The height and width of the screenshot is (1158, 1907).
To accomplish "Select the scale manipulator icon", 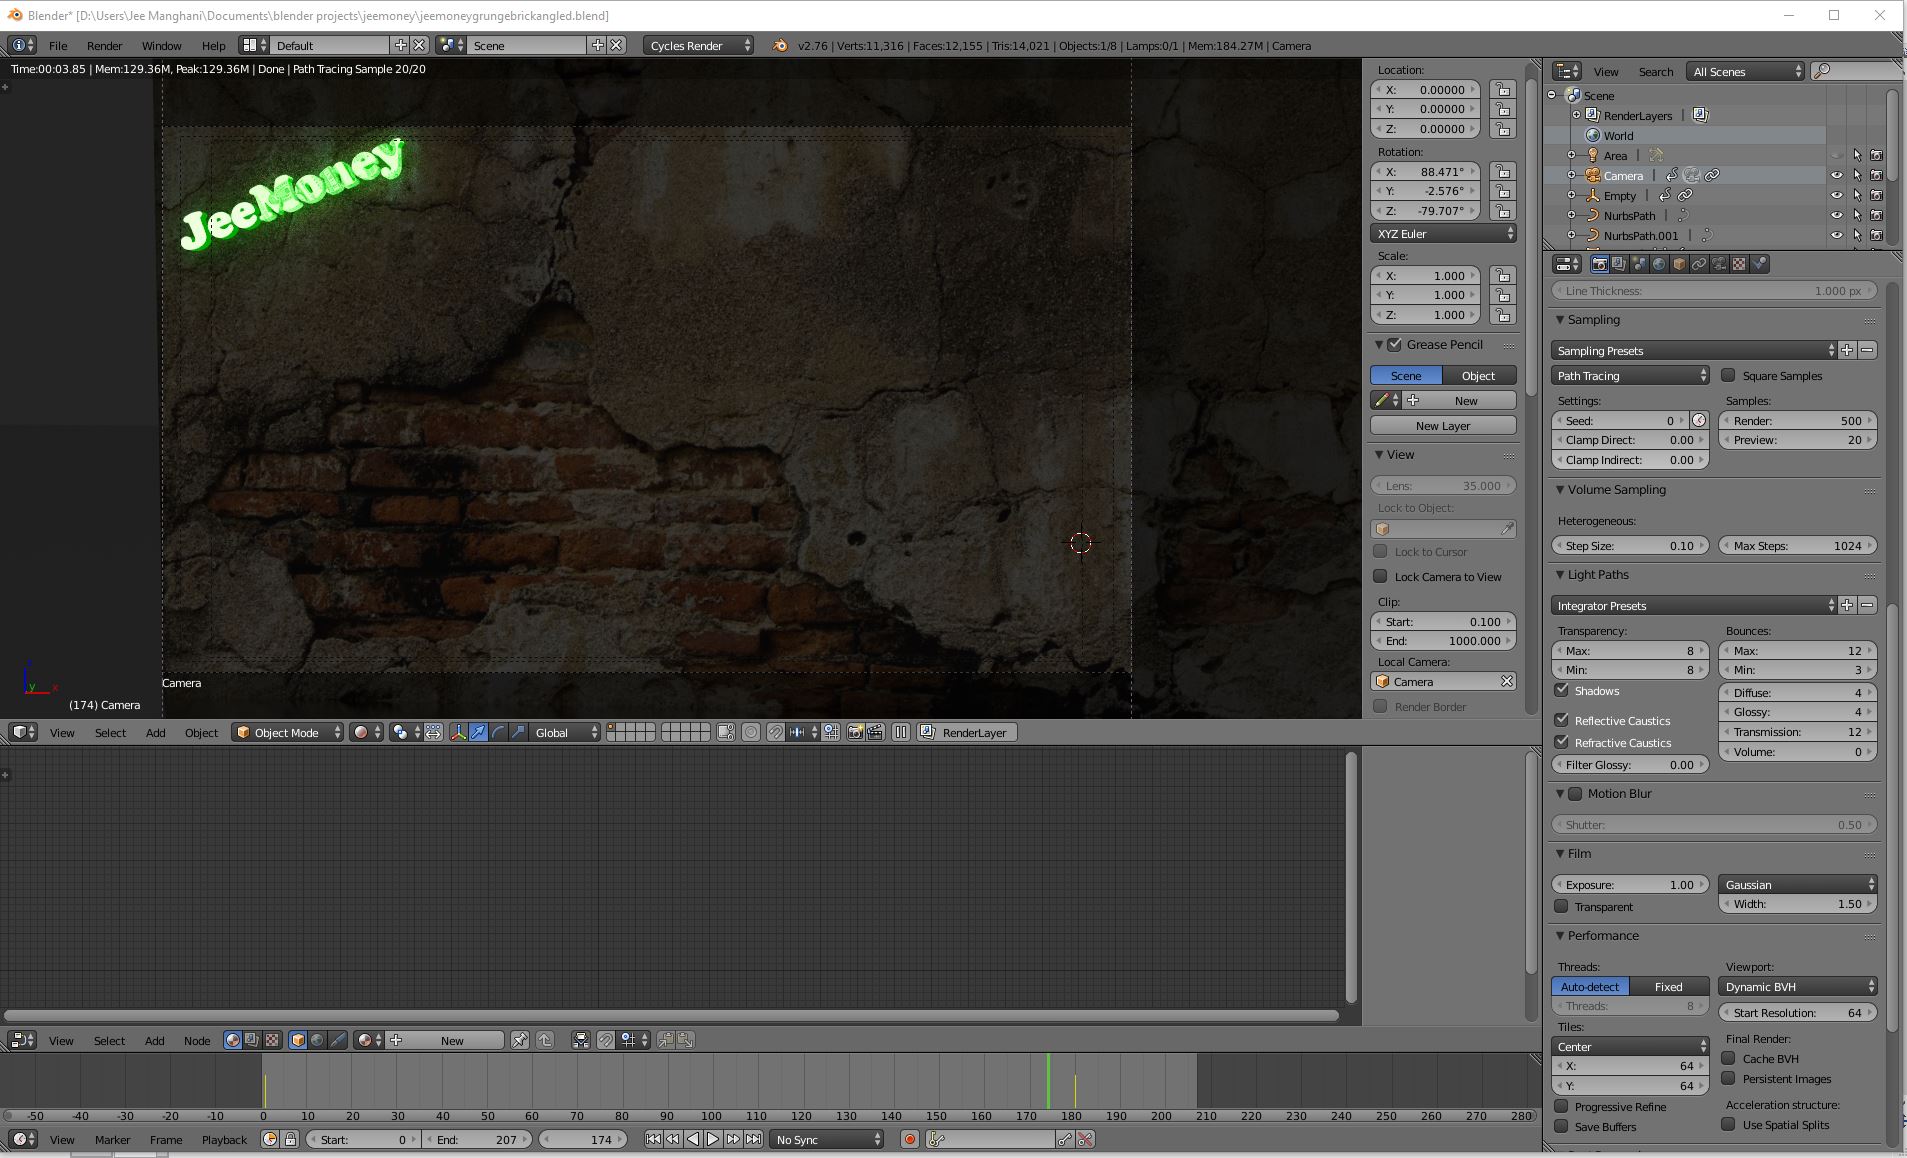I will [518, 733].
